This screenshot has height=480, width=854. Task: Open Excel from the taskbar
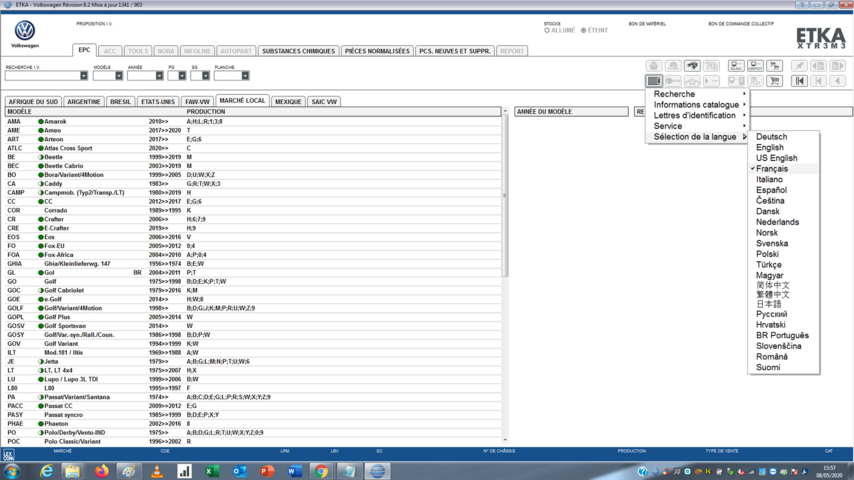click(212, 471)
